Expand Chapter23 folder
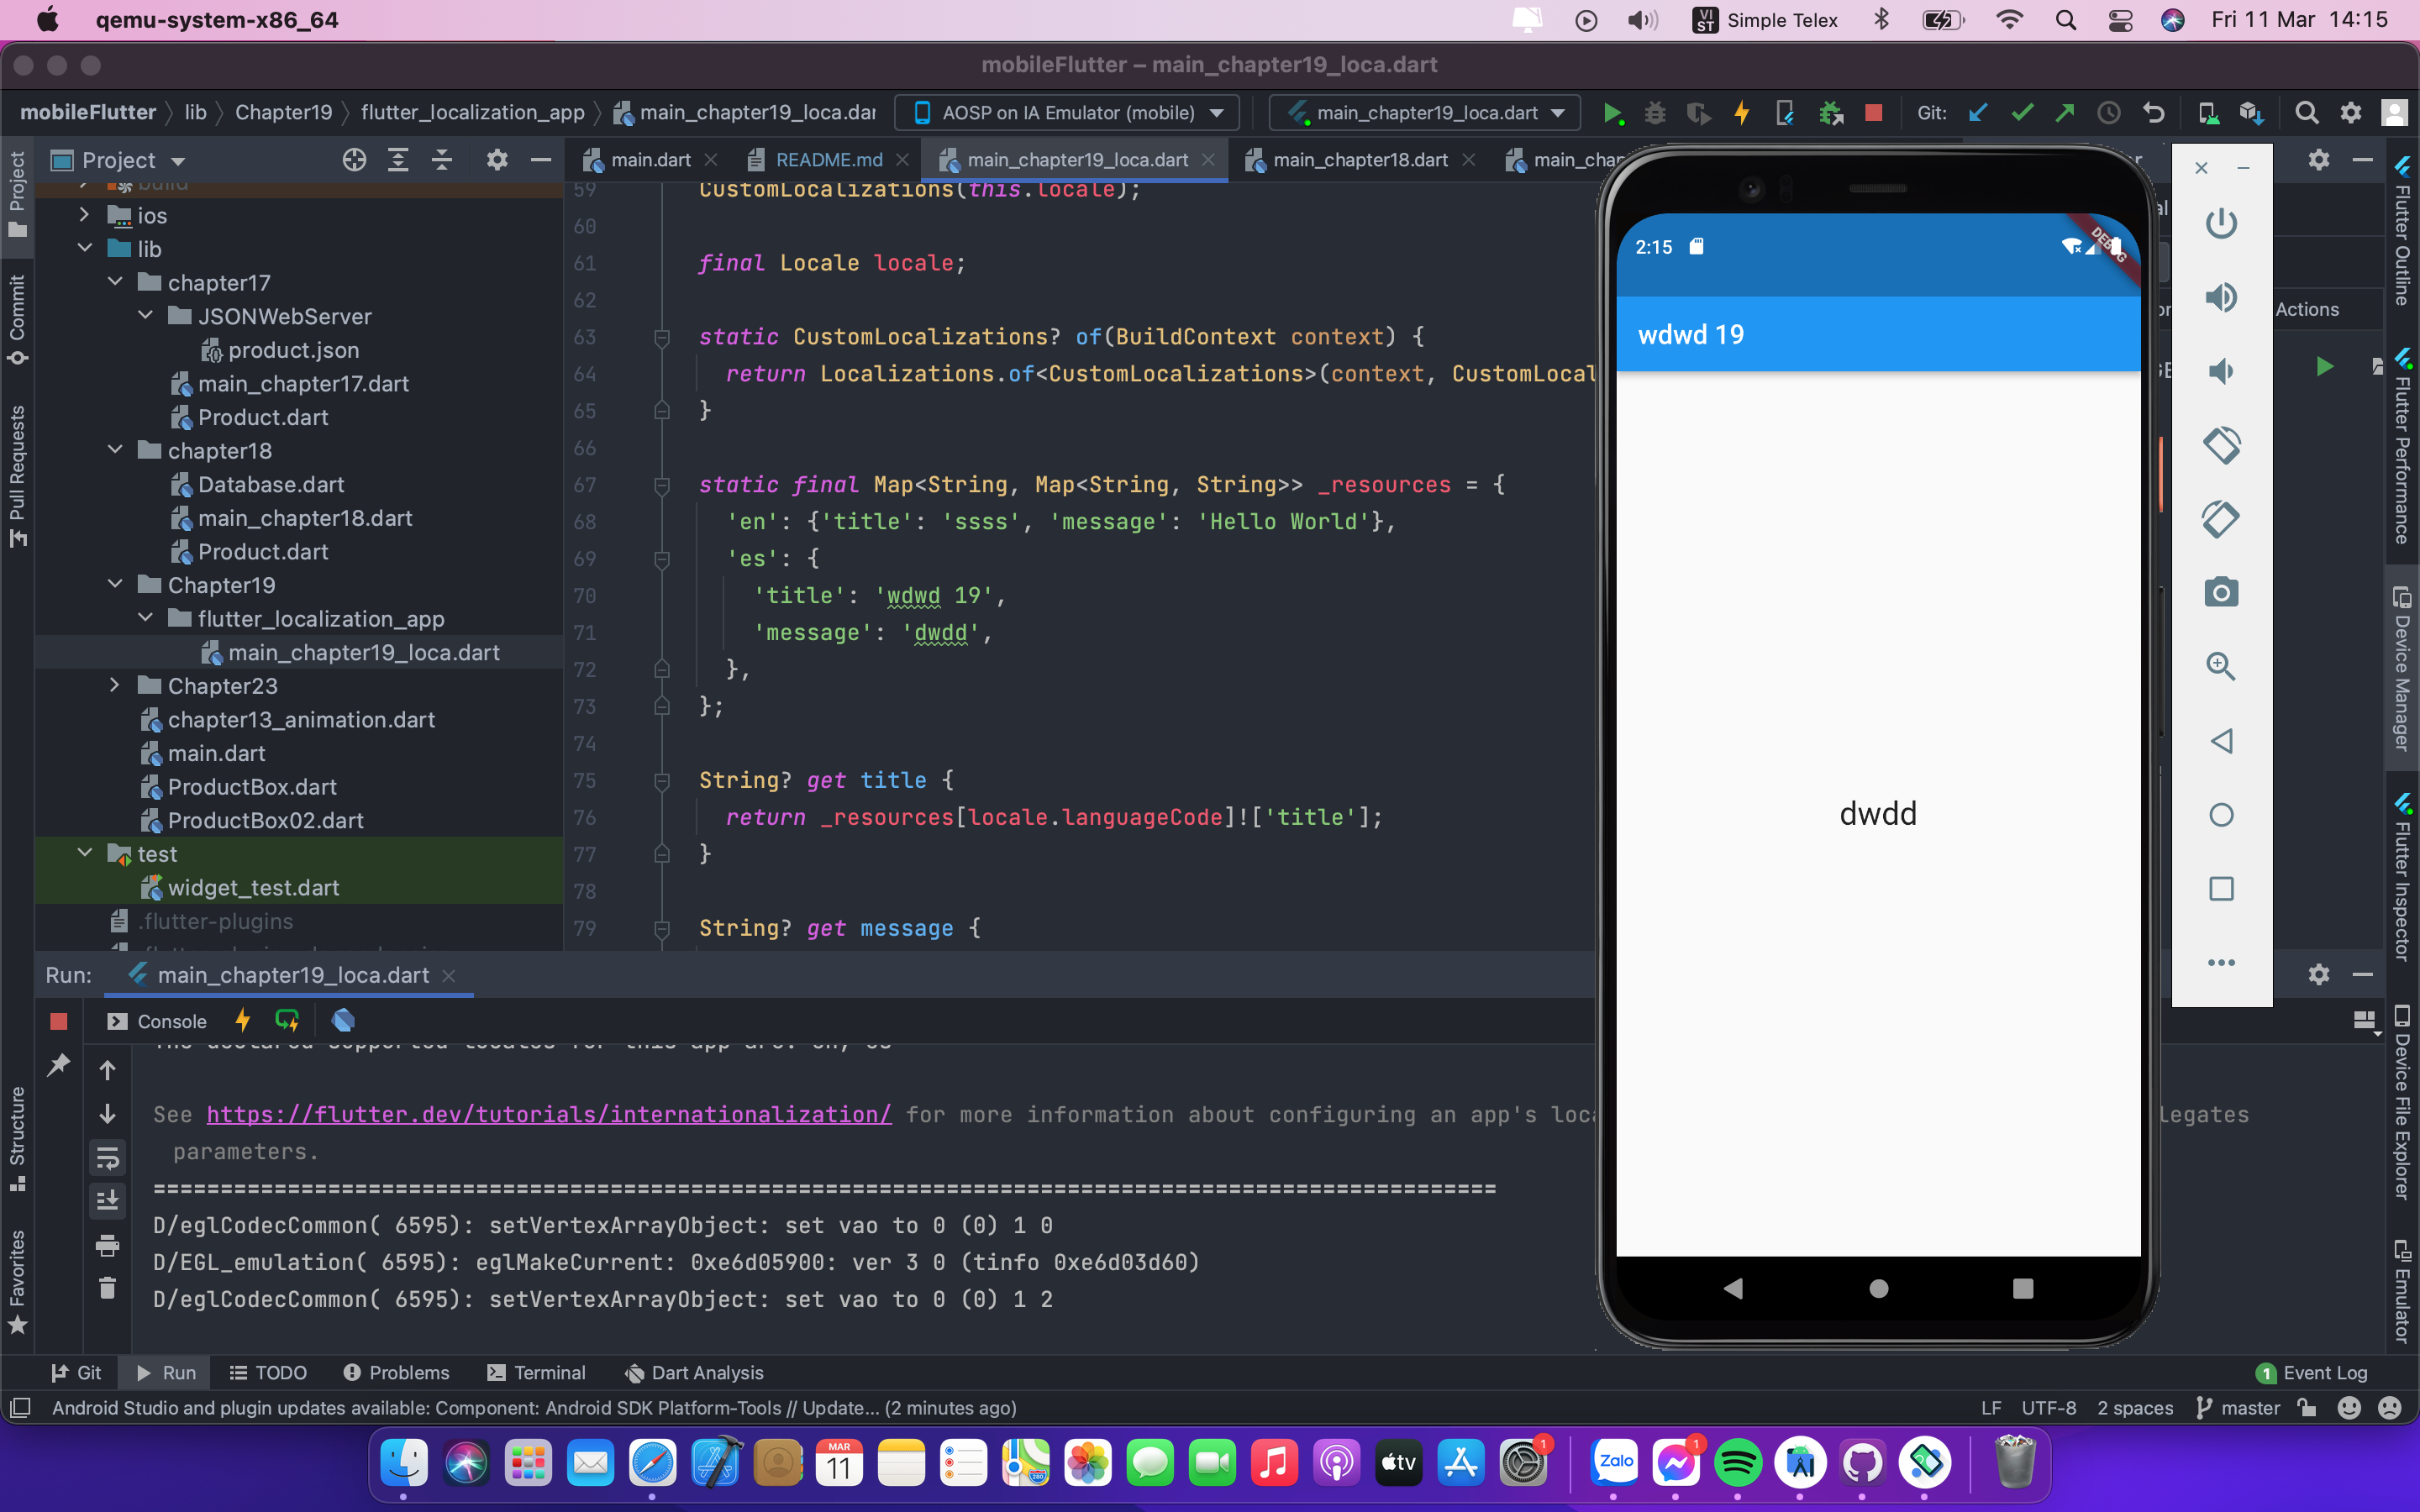Image resolution: width=2420 pixels, height=1512 pixels. tap(115, 685)
